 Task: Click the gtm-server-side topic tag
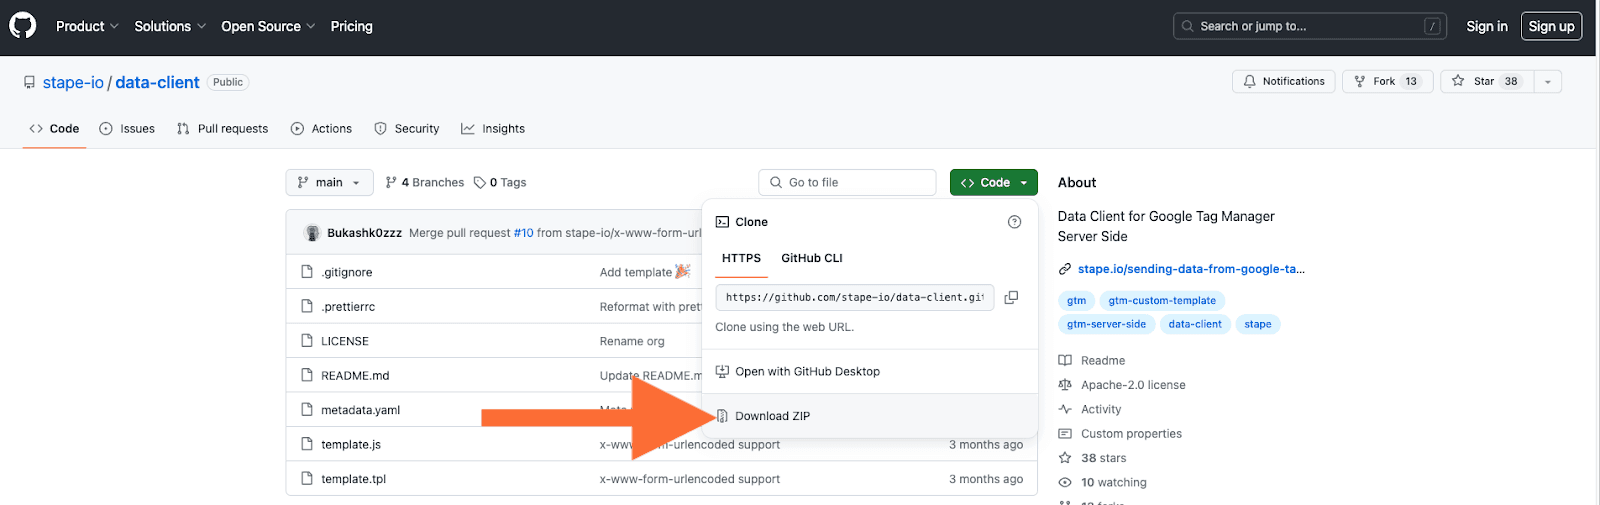pos(1106,324)
